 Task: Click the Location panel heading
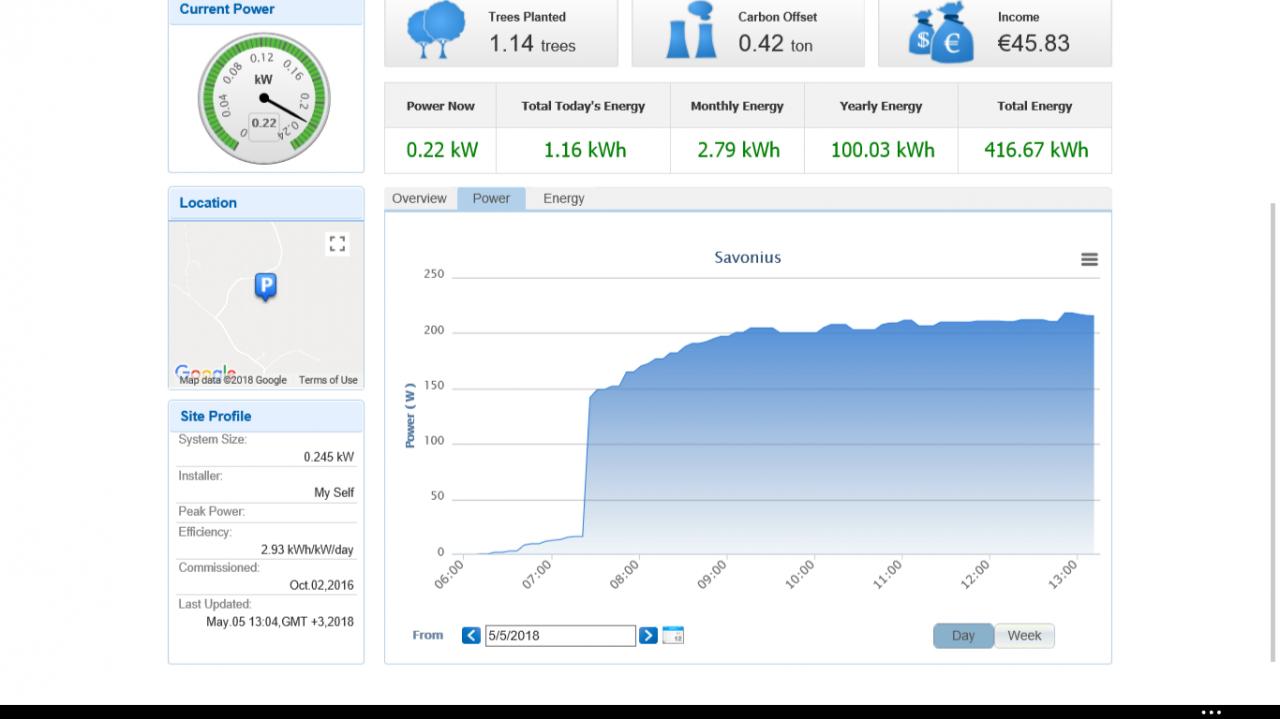[x=208, y=202]
